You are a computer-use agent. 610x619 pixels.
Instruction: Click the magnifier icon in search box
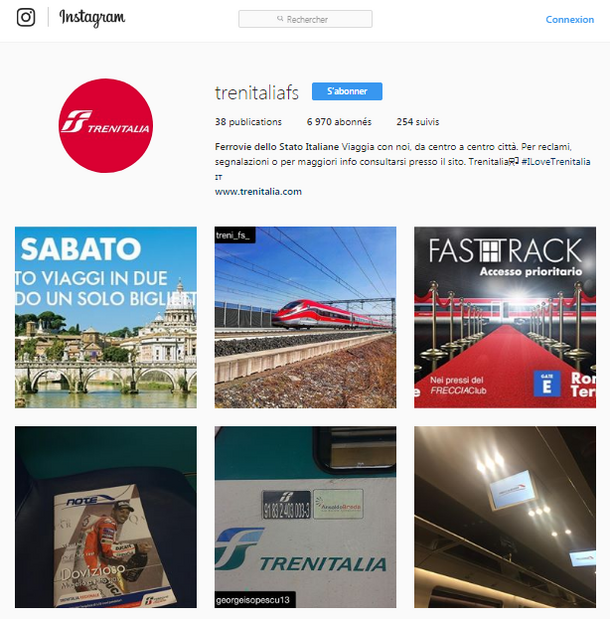[x=280, y=19]
